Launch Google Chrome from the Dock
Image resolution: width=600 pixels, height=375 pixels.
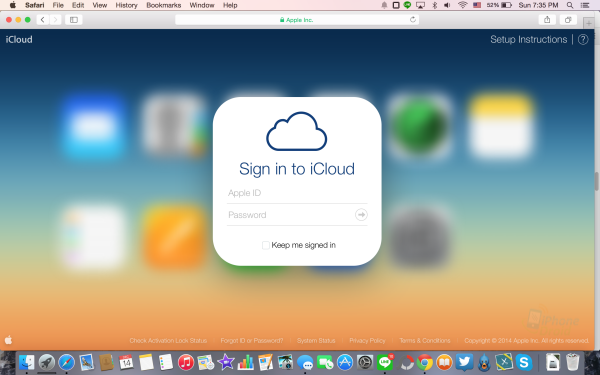425,362
